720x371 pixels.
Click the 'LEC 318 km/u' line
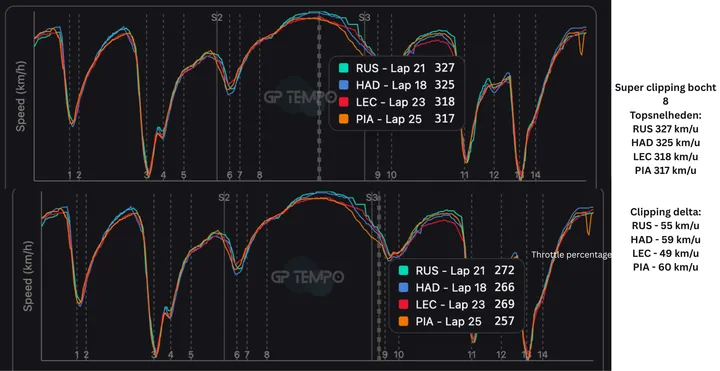[665, 157]
